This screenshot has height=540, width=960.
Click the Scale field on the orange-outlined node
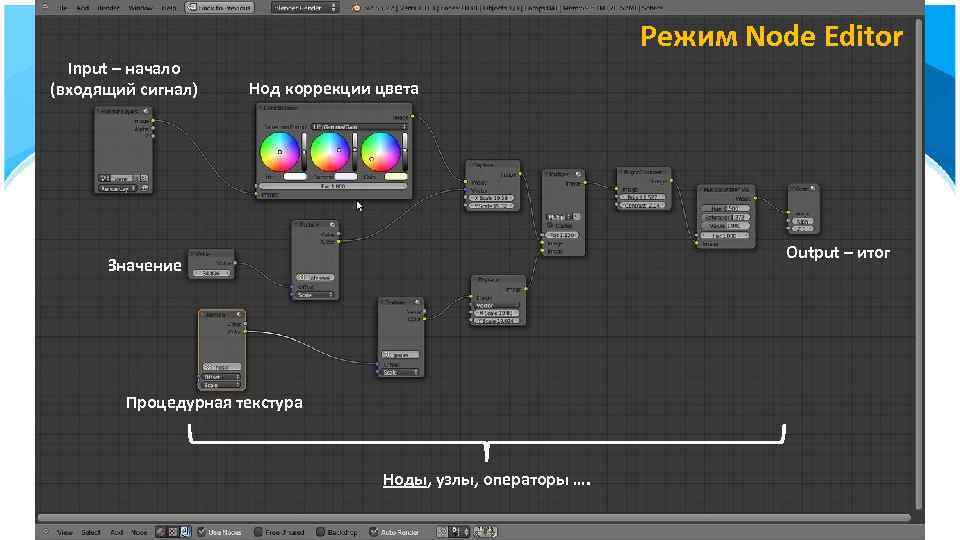(222, 385)
